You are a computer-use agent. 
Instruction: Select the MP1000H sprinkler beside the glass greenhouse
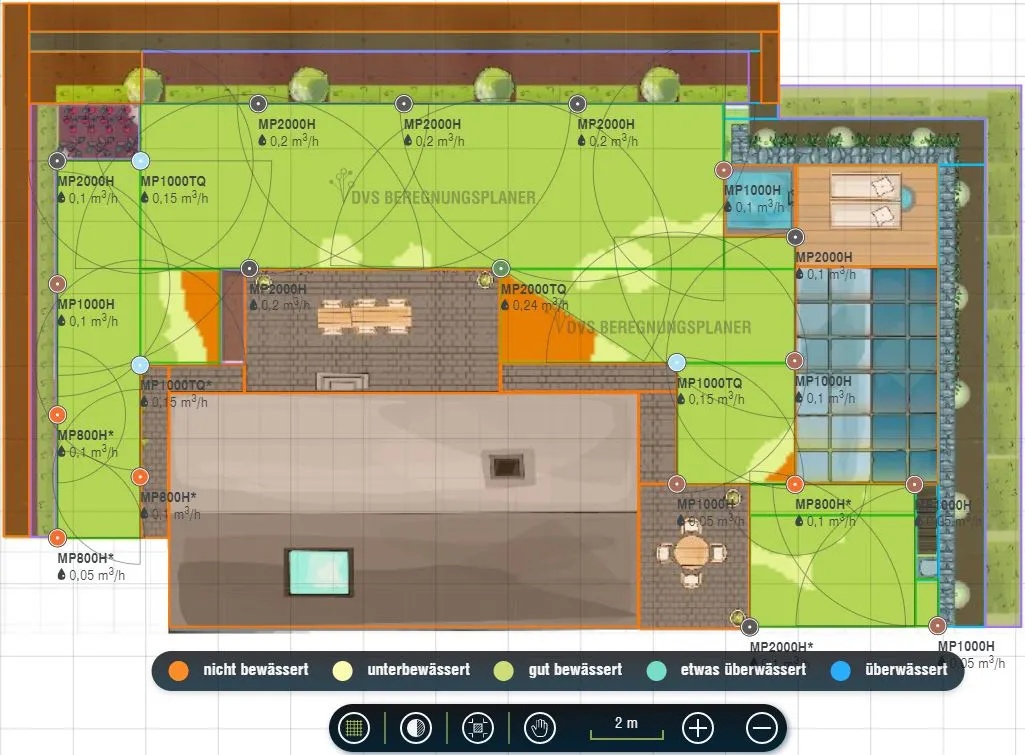coord(794,360)
